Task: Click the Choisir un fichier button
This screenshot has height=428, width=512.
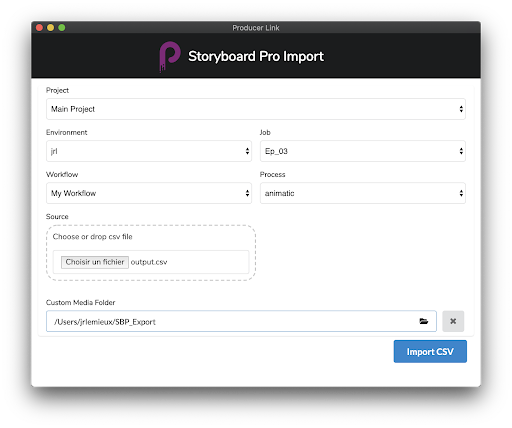Action: coord(95,262)
